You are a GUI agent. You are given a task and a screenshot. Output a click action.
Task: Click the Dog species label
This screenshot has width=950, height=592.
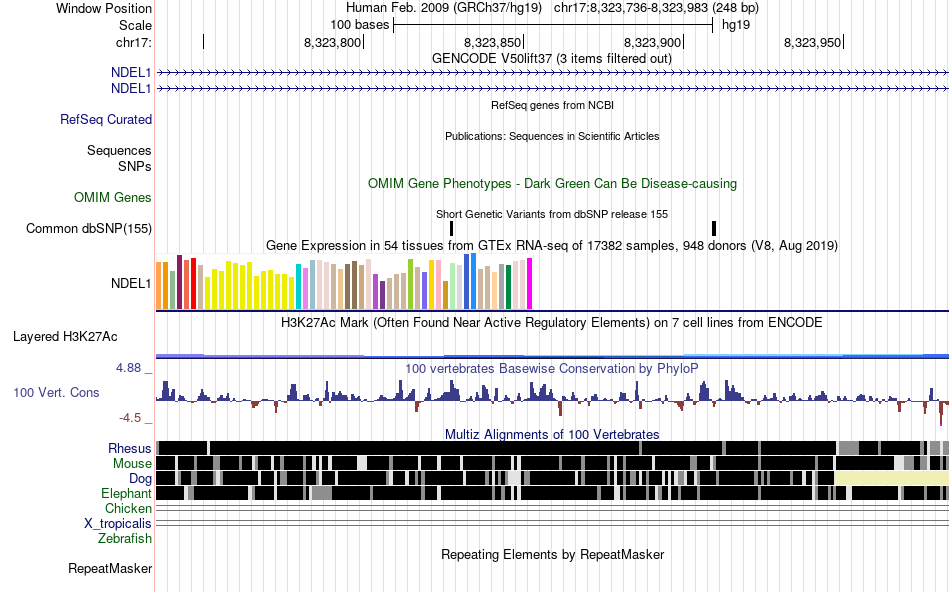(140, 479)
